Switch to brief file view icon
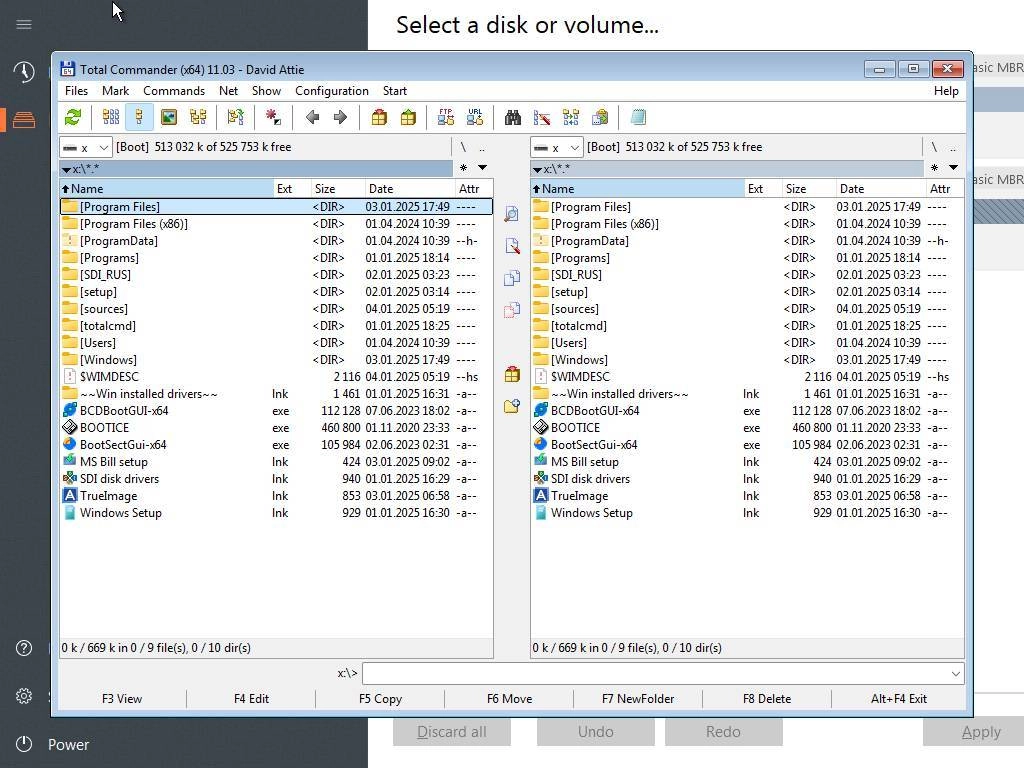This screenshot has width=1024, height=768. point(110,118)
